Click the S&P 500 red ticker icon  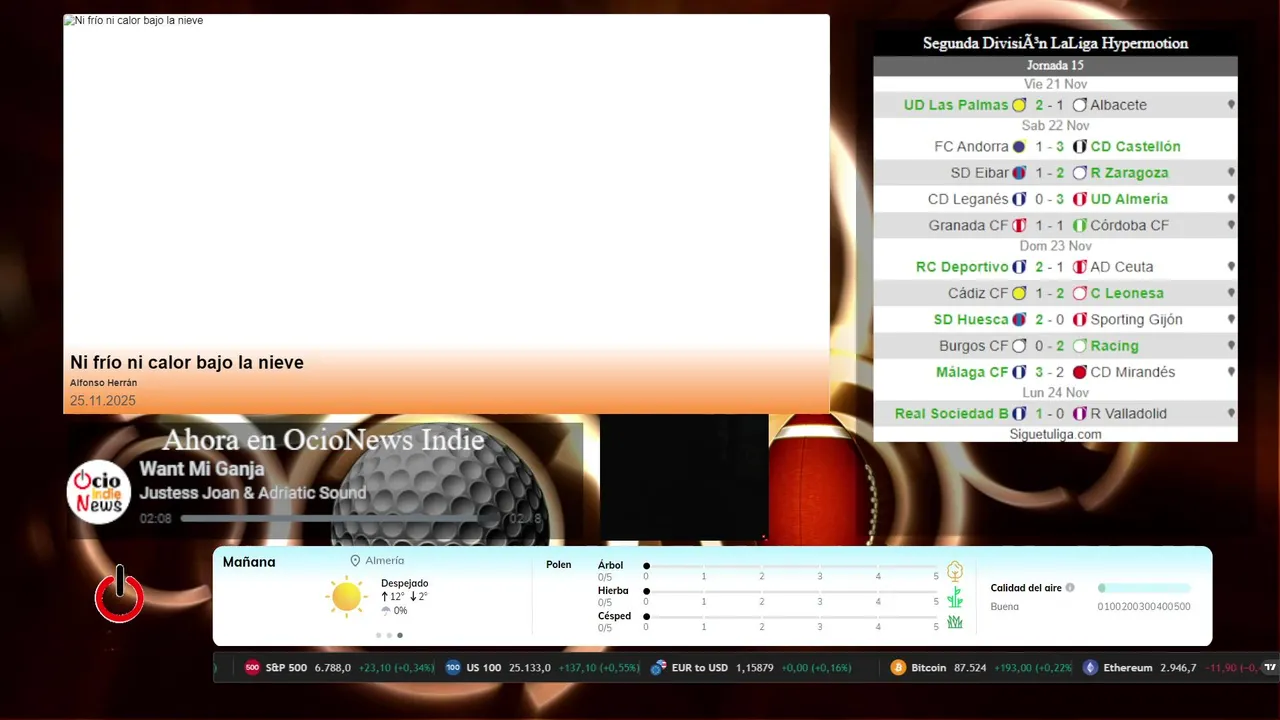click(x=252, y=668)
